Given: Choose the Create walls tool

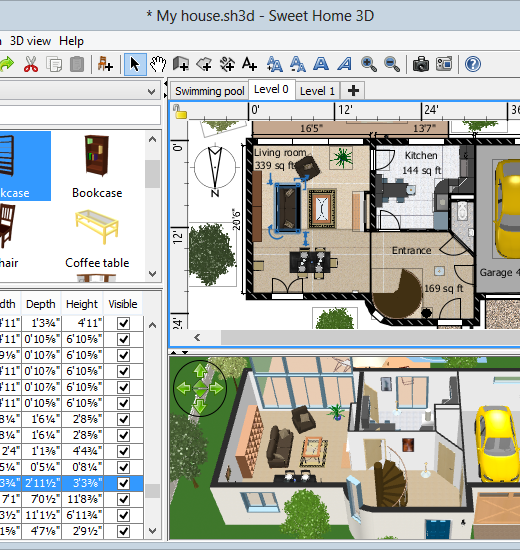Looking at the screenshot, I should click(181, 65).
